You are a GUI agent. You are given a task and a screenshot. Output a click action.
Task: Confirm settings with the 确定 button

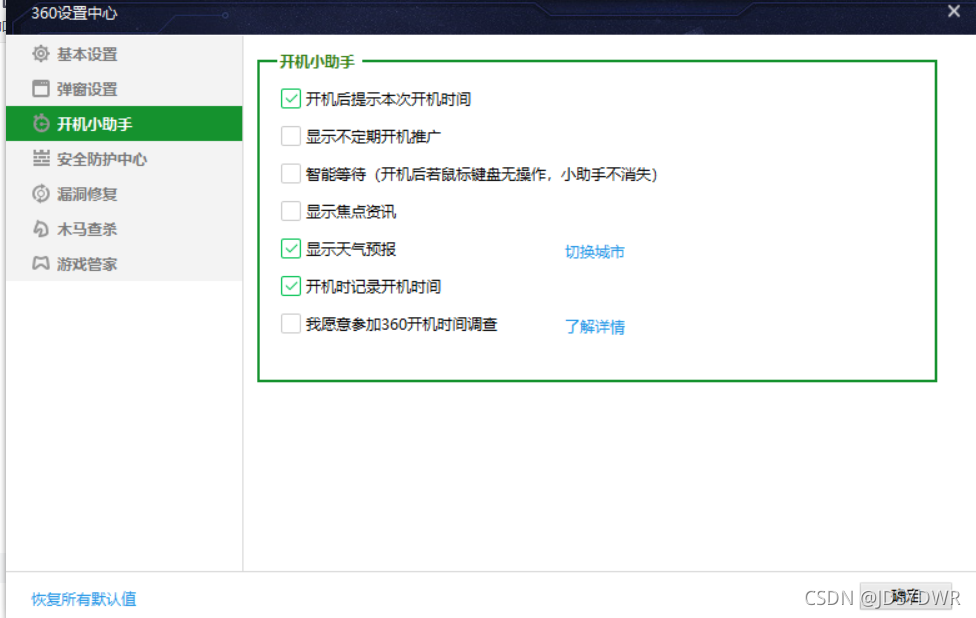(x=906, y=596)
